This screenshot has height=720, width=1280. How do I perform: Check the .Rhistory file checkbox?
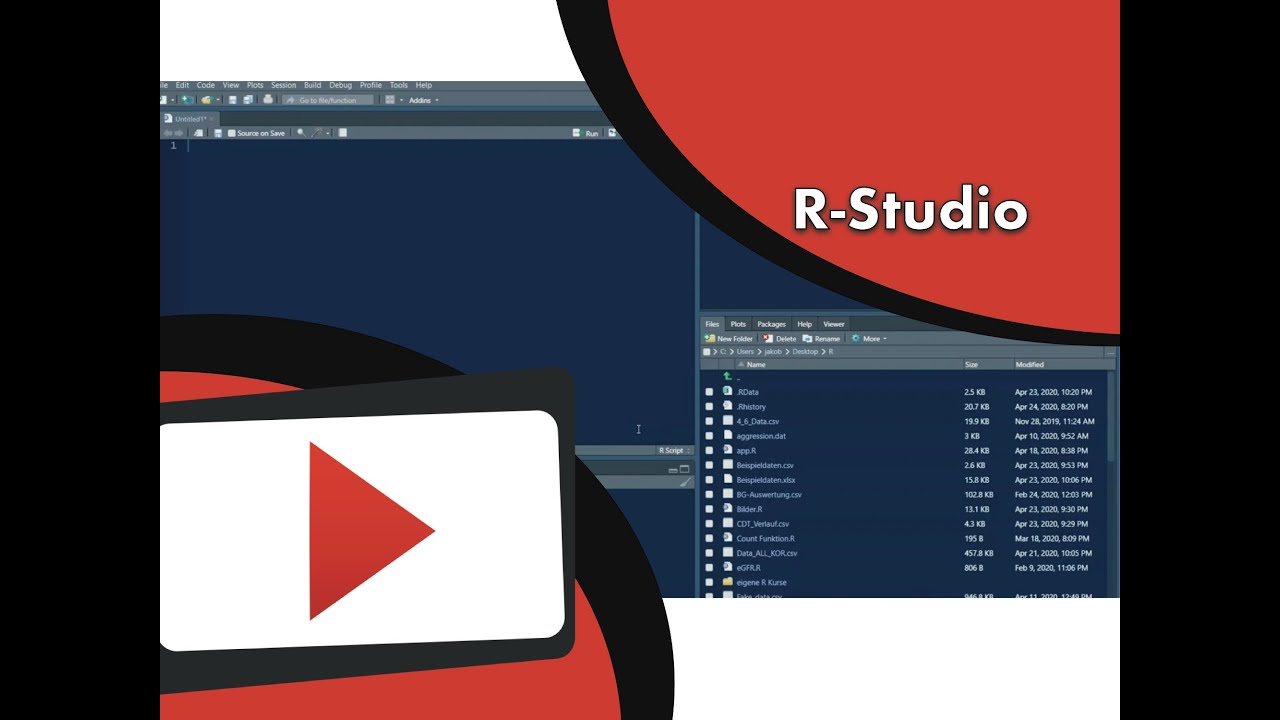709,407
